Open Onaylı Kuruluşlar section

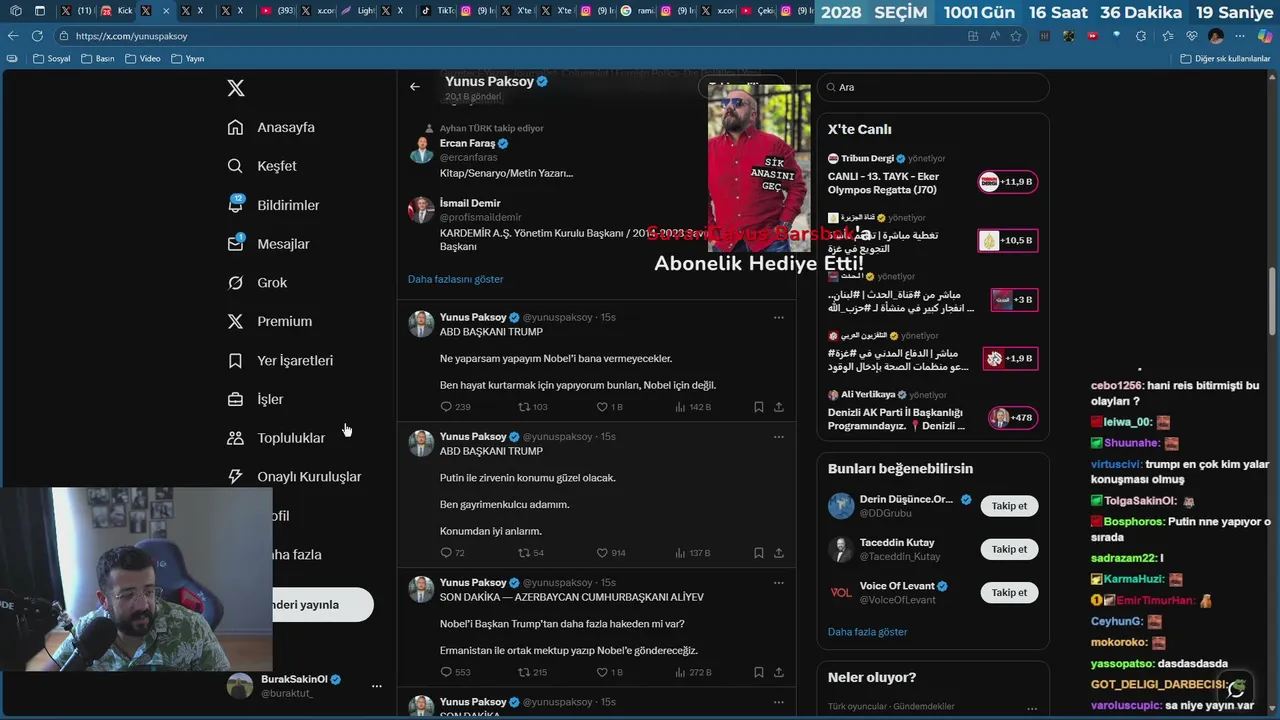point(294,477)
